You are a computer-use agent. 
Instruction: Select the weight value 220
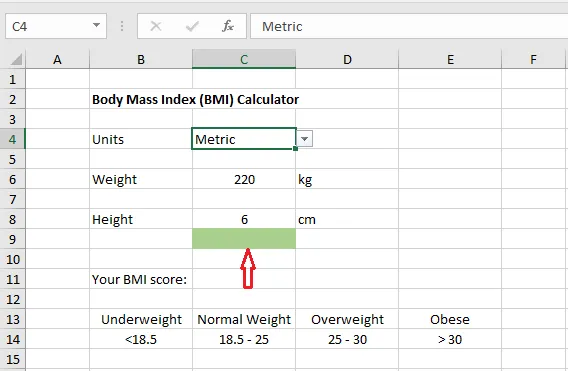[x=244, y=179]
